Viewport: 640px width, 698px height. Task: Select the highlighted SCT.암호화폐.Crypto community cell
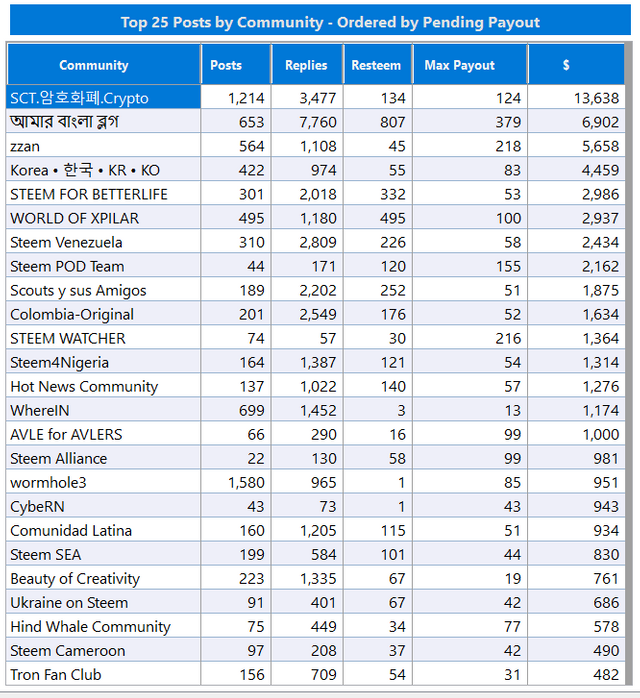point(103,98)
